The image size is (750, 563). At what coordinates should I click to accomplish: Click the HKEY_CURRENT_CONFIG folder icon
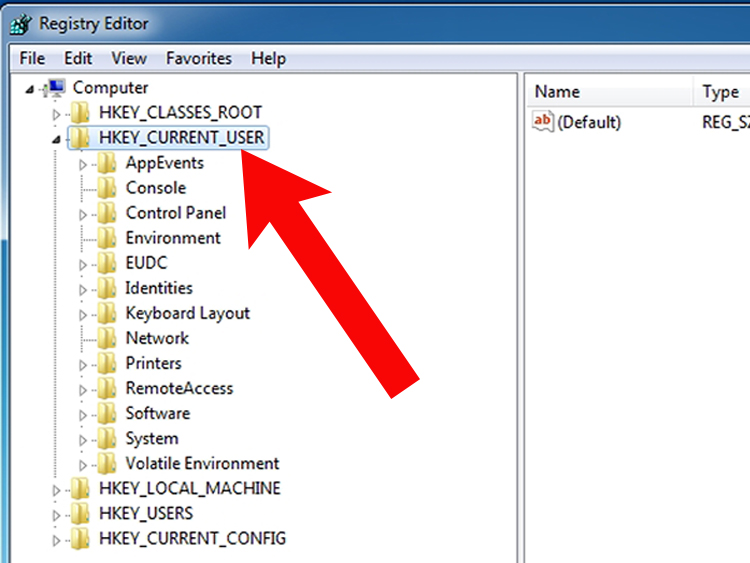pos(80,539)
